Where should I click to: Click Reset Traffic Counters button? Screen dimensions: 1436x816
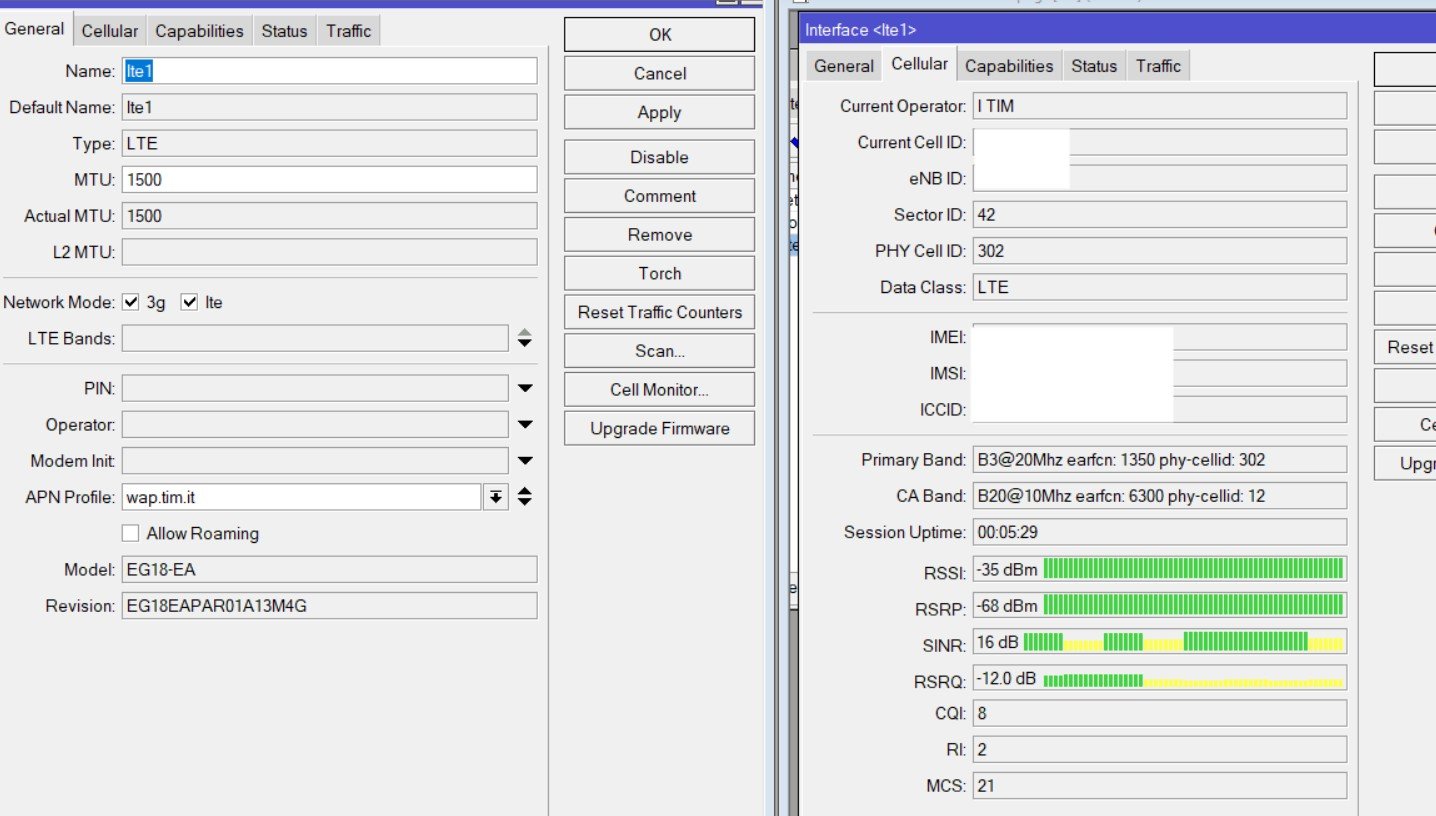[x=659, y=312]
